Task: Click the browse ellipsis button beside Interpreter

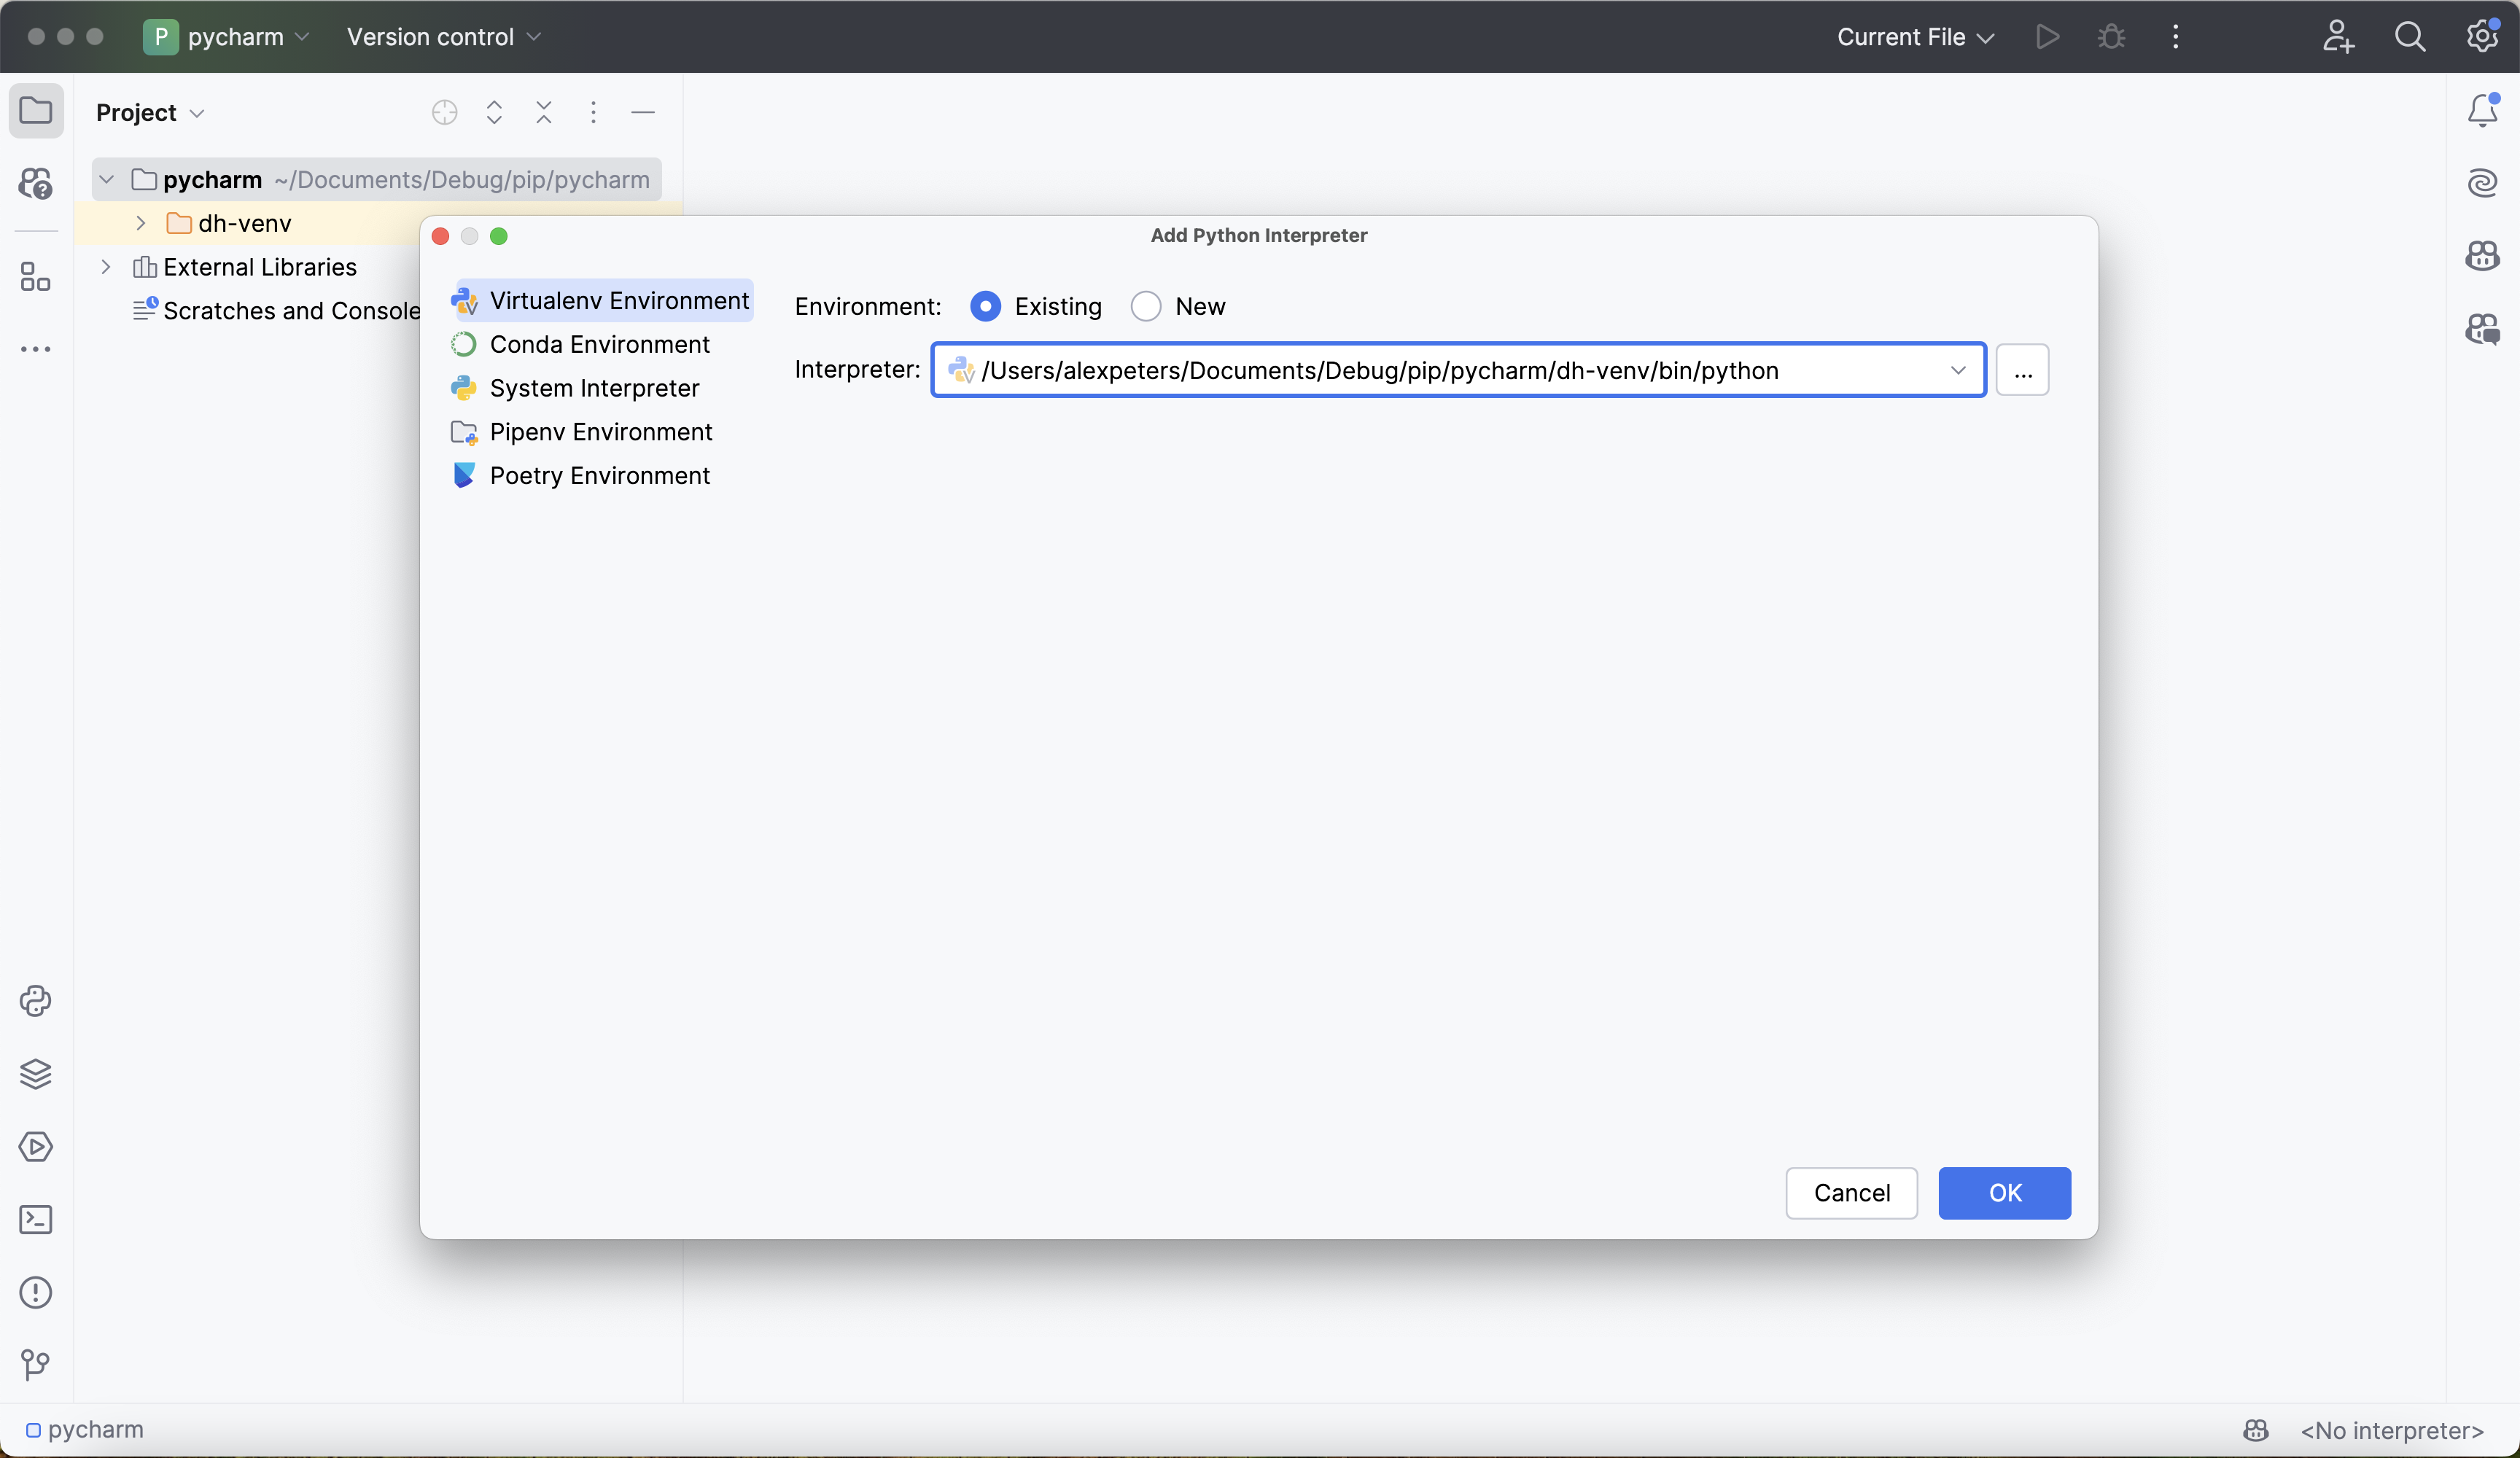Action: (2022, 370)
